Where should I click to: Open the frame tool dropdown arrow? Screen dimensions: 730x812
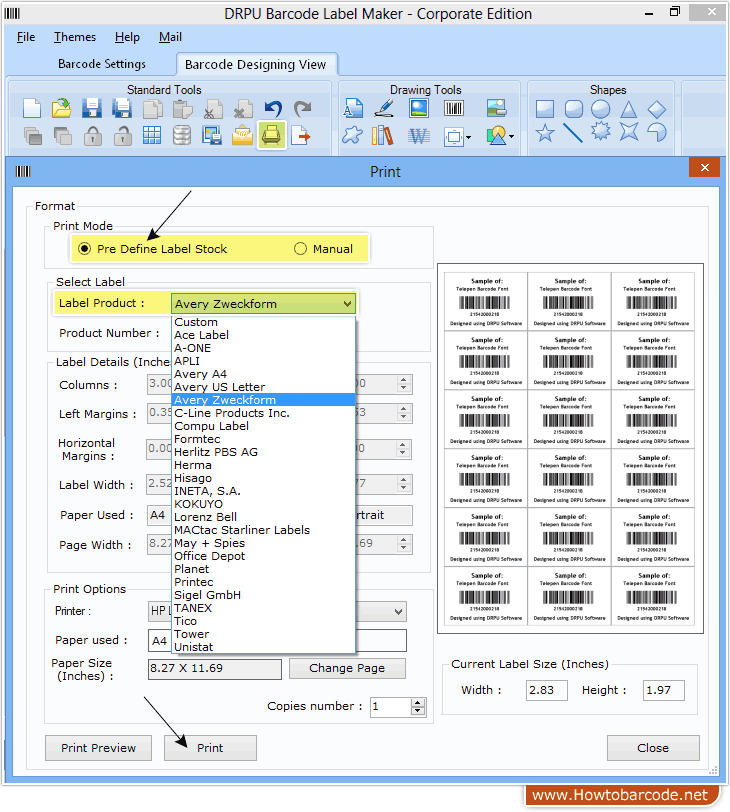coord(469,137)
